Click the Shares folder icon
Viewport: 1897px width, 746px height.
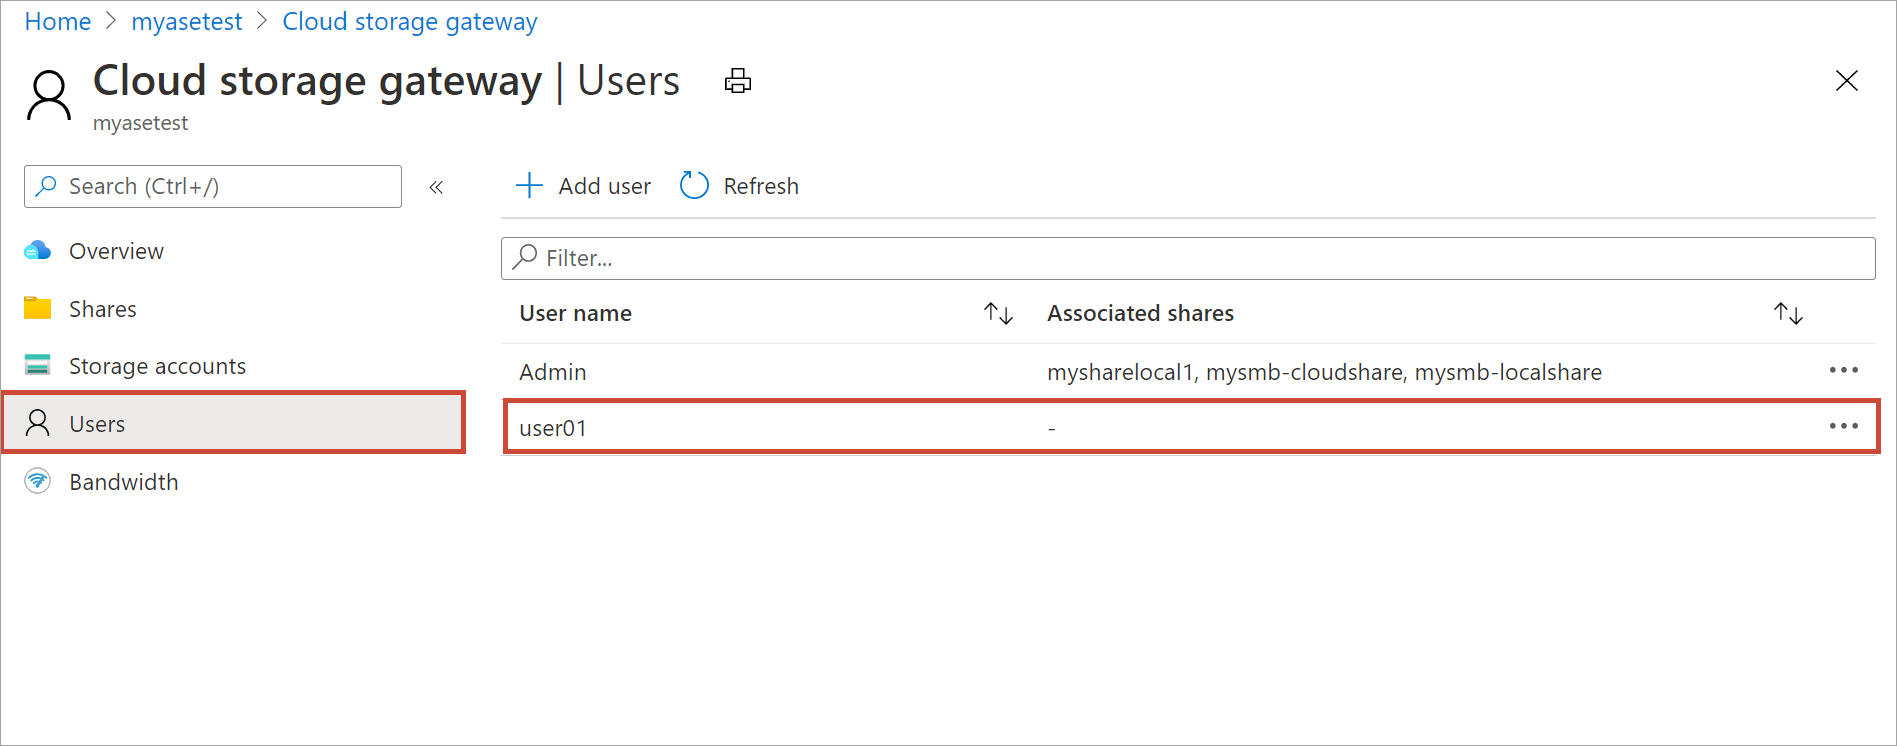(x=38, y=308)
